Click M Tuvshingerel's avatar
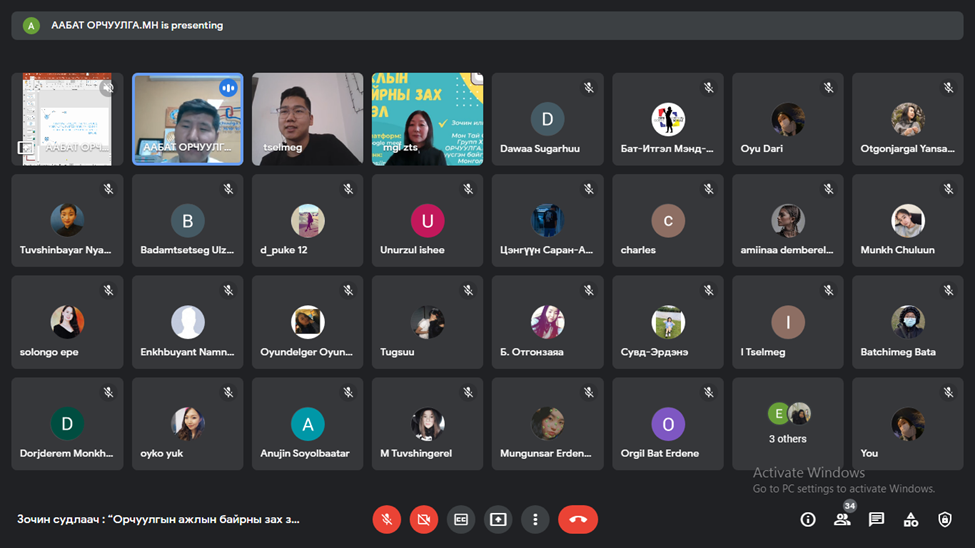Screen dimensions: 975x548 point(427,424)
